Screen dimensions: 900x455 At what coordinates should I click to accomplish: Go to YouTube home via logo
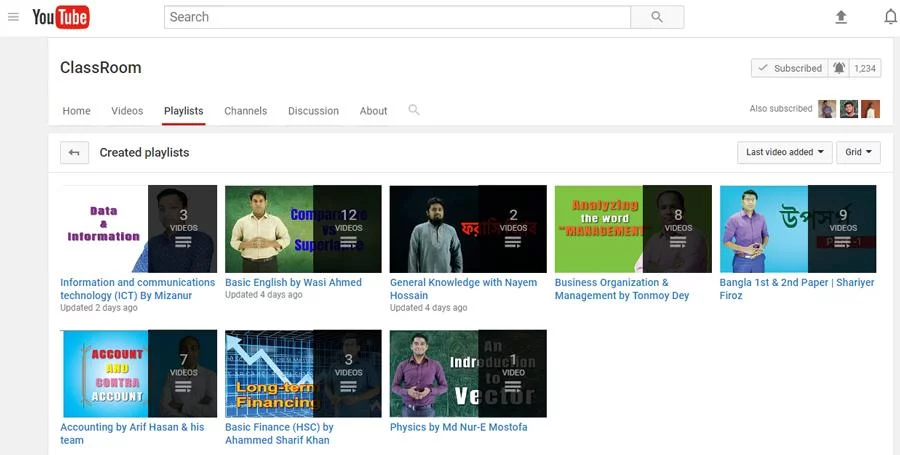[61, 17]
